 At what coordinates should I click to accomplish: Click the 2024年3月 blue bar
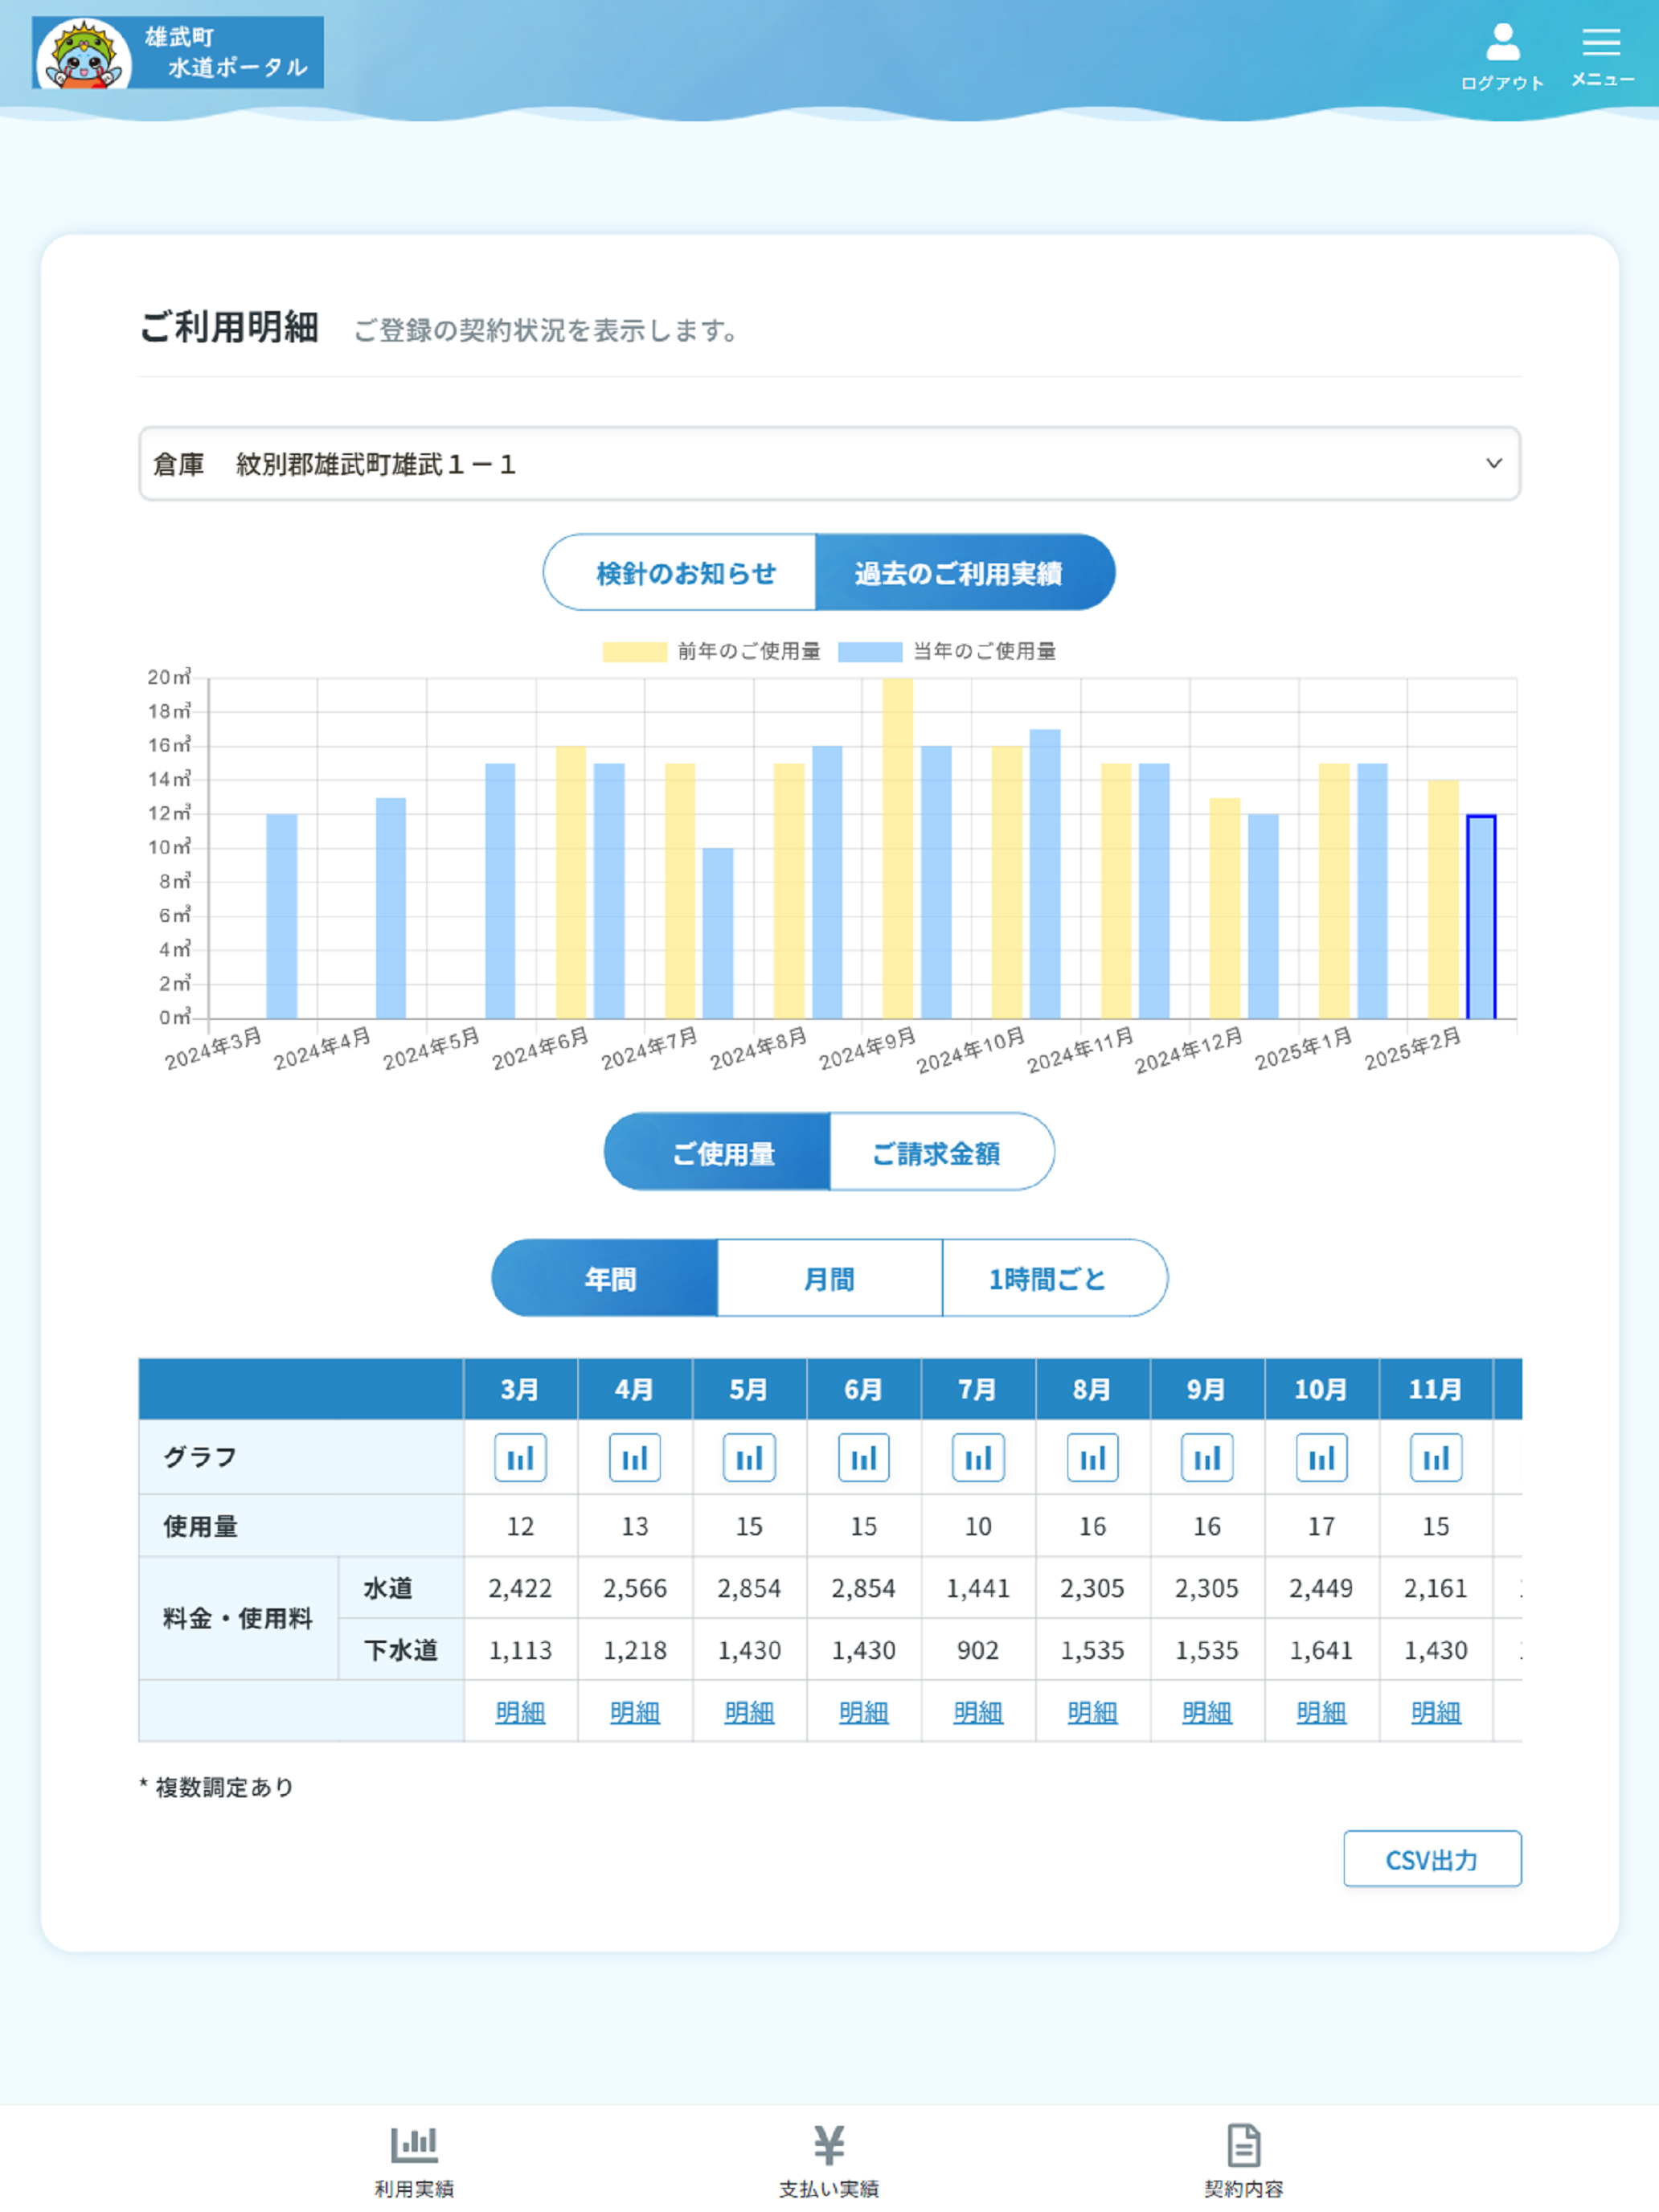[282, 917]
